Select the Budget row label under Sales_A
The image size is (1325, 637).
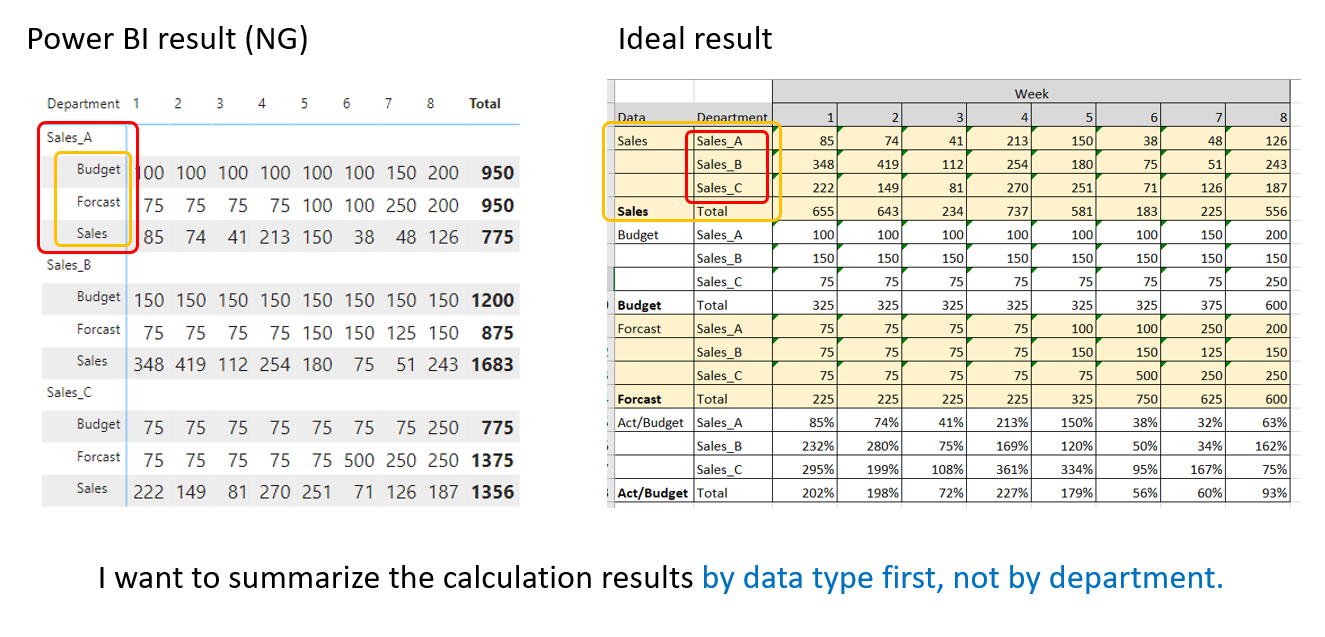coord(98,170)
